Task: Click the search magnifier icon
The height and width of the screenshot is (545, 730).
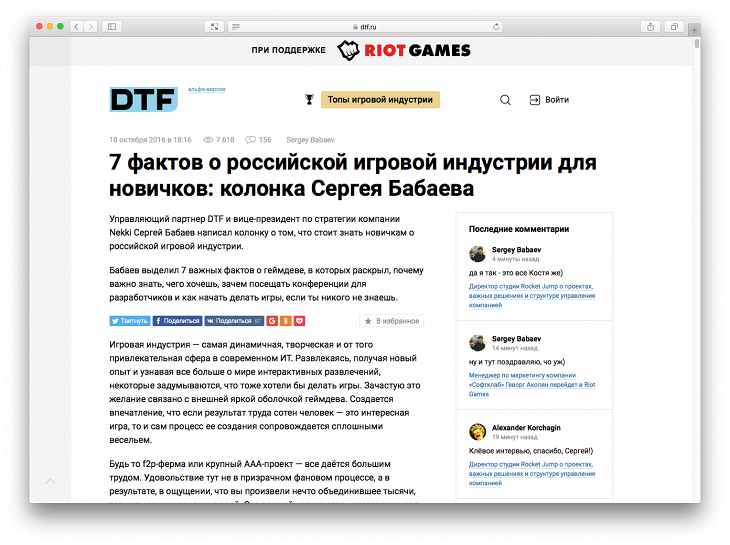Action: coord(505,100)
